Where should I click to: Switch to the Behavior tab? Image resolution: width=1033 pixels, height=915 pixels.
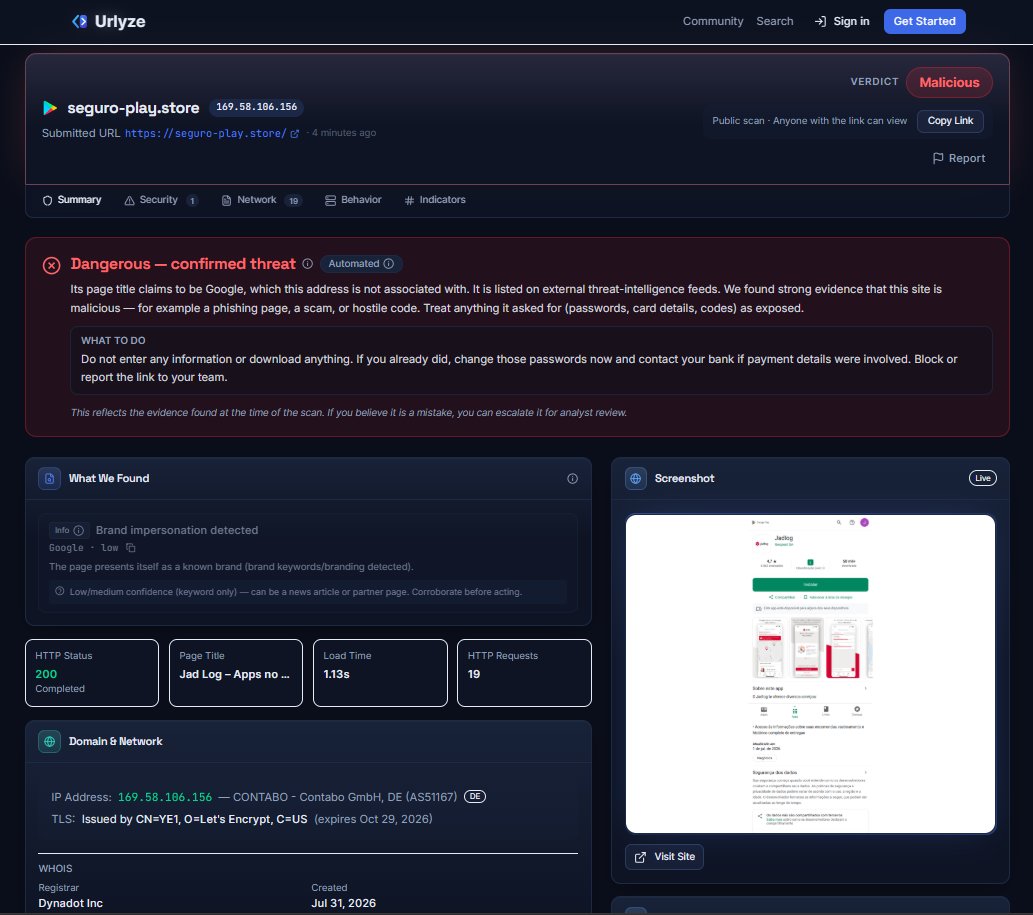coord(353,200)
